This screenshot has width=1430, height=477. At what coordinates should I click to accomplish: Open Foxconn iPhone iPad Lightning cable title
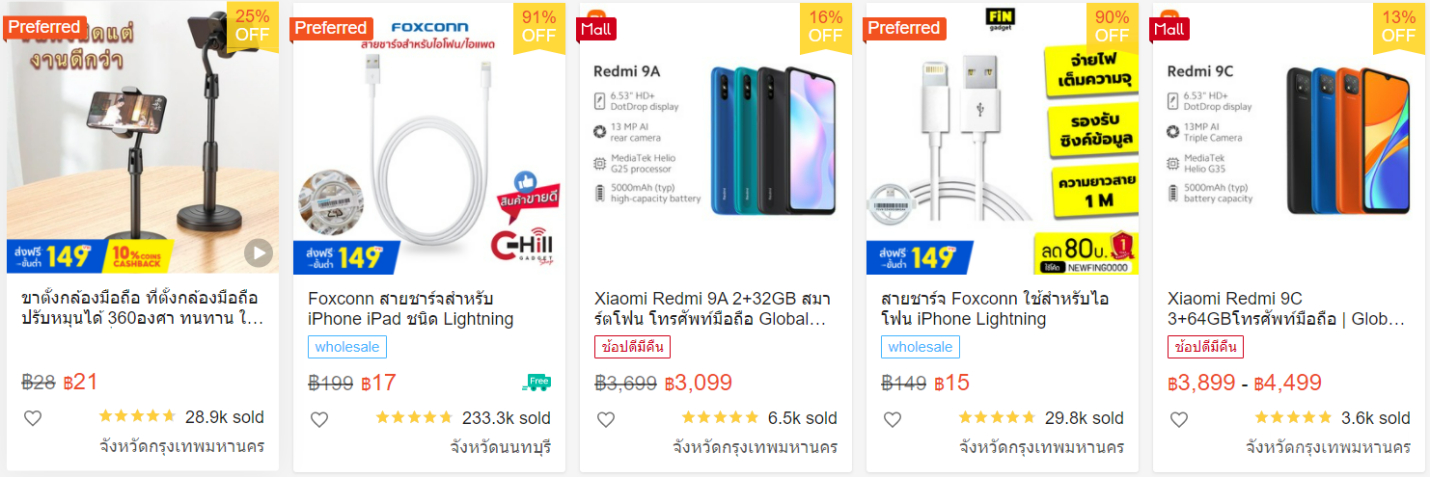411,309
